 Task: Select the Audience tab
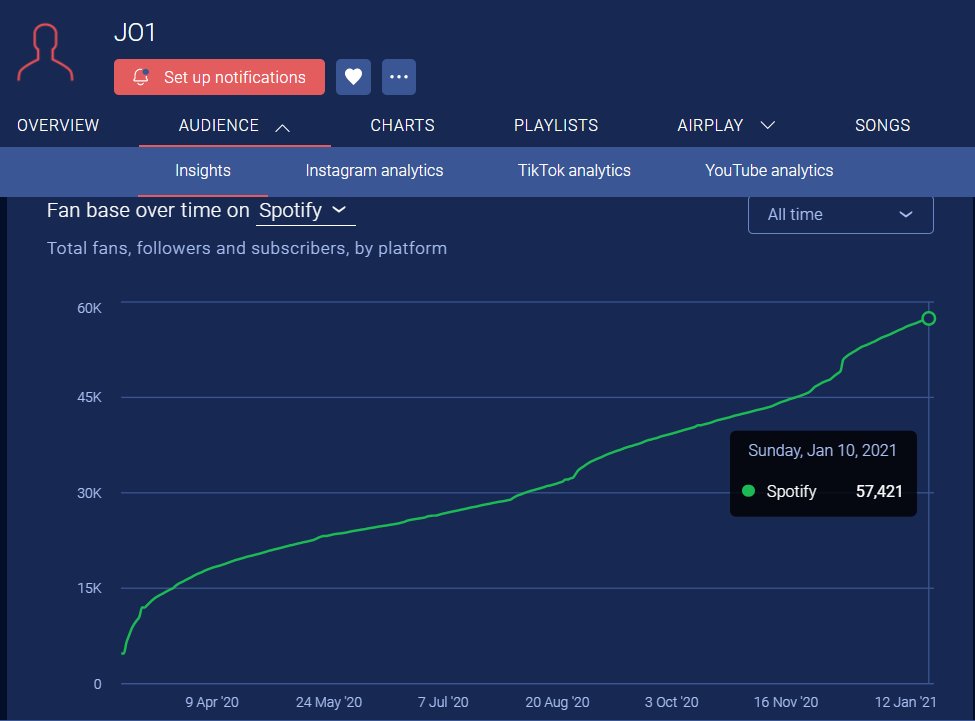(x=218, y=126)
